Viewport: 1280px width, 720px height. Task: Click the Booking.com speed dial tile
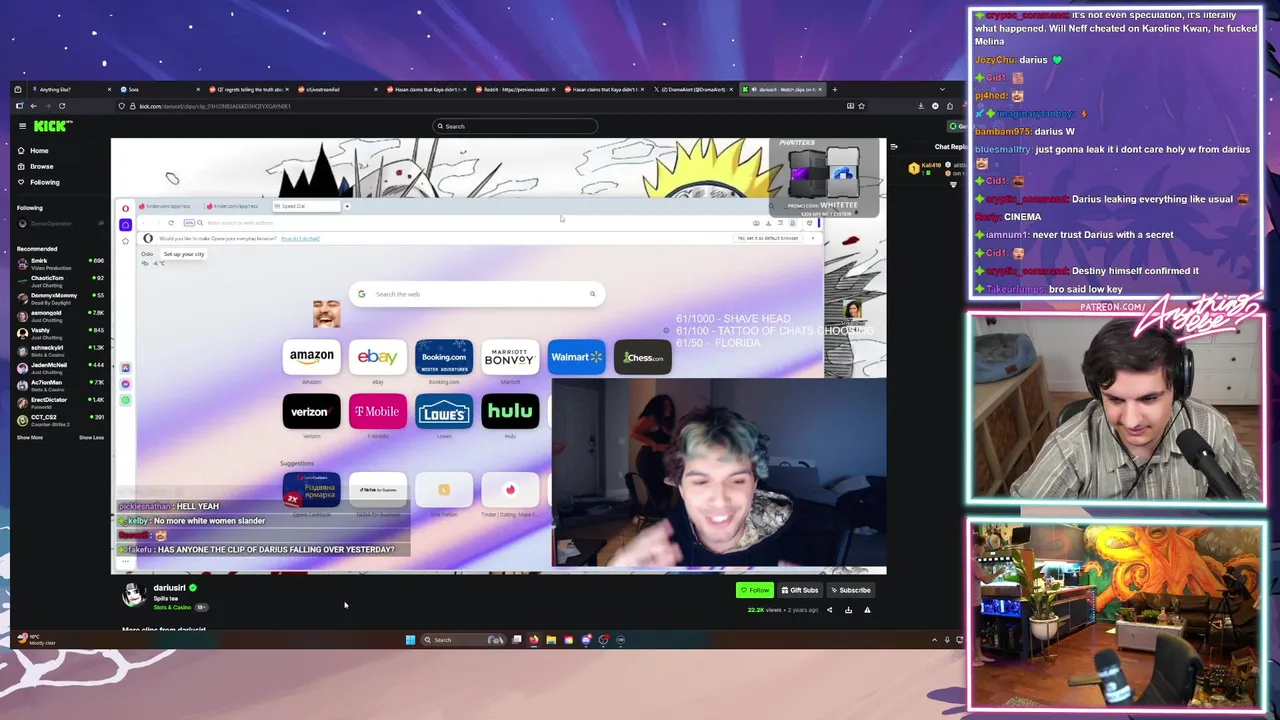(x=444, y=357)
